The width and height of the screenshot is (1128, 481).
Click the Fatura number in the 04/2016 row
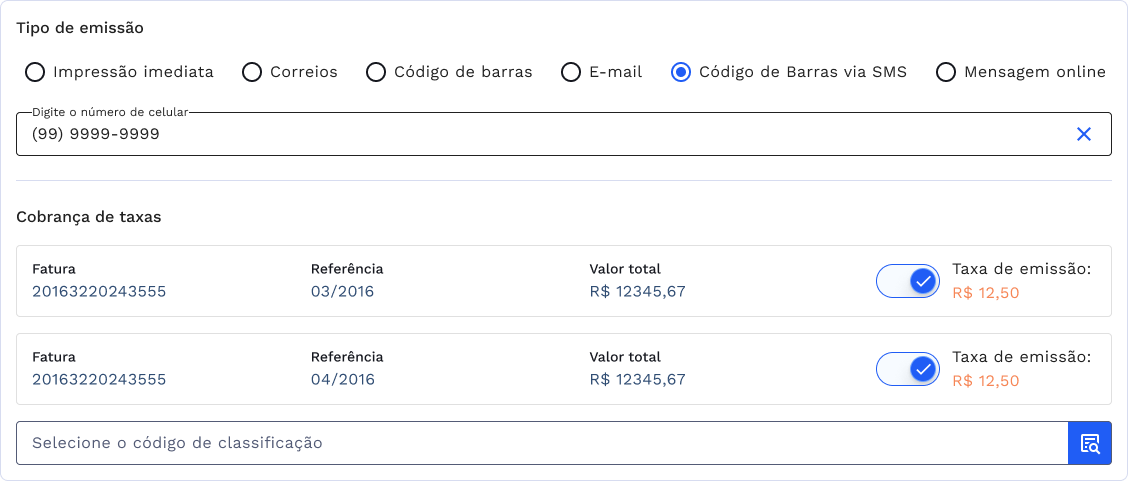pyautogui.click(x=99, y=380)
